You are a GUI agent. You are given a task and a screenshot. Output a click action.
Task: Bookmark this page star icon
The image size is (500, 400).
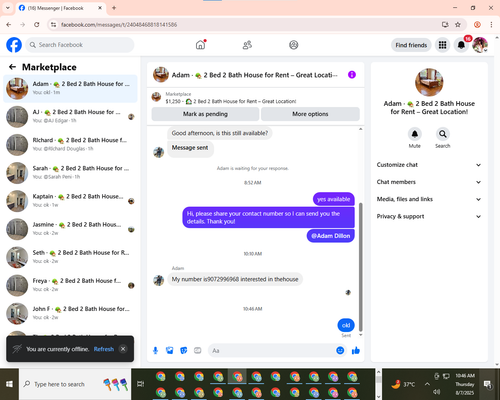pyautogui.click(x=458, y=24)
